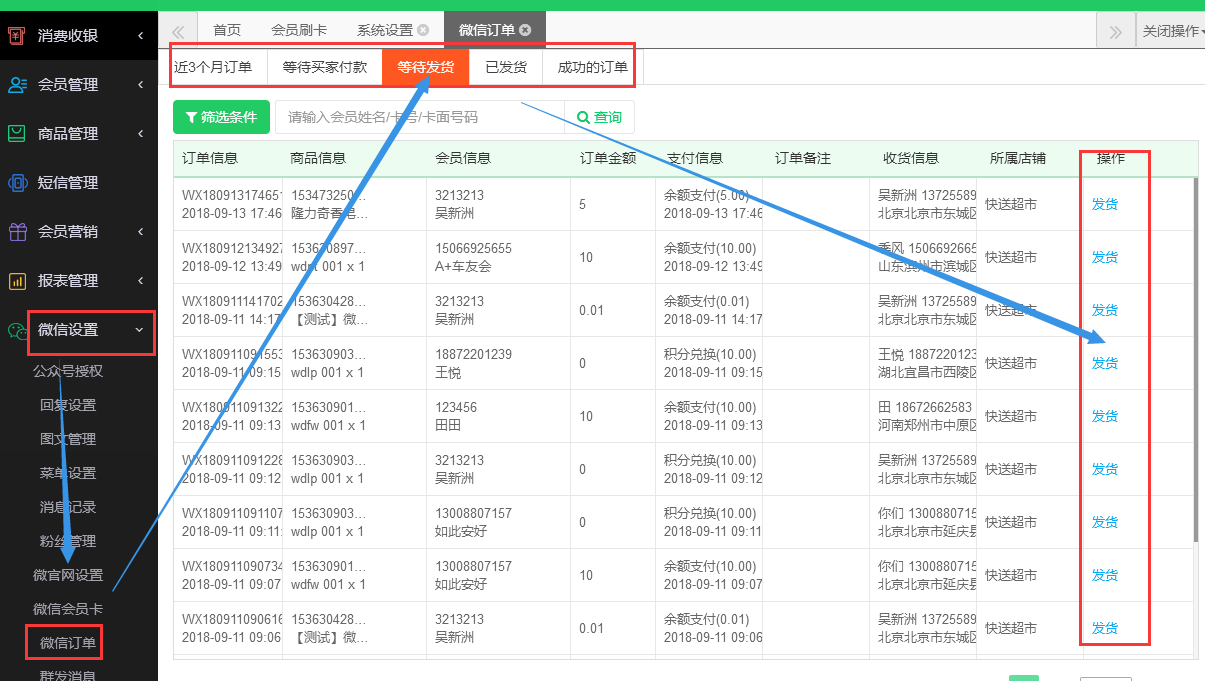Switch to the 会员刷卡 tab
1205x681 pixels.
point(299,30)
